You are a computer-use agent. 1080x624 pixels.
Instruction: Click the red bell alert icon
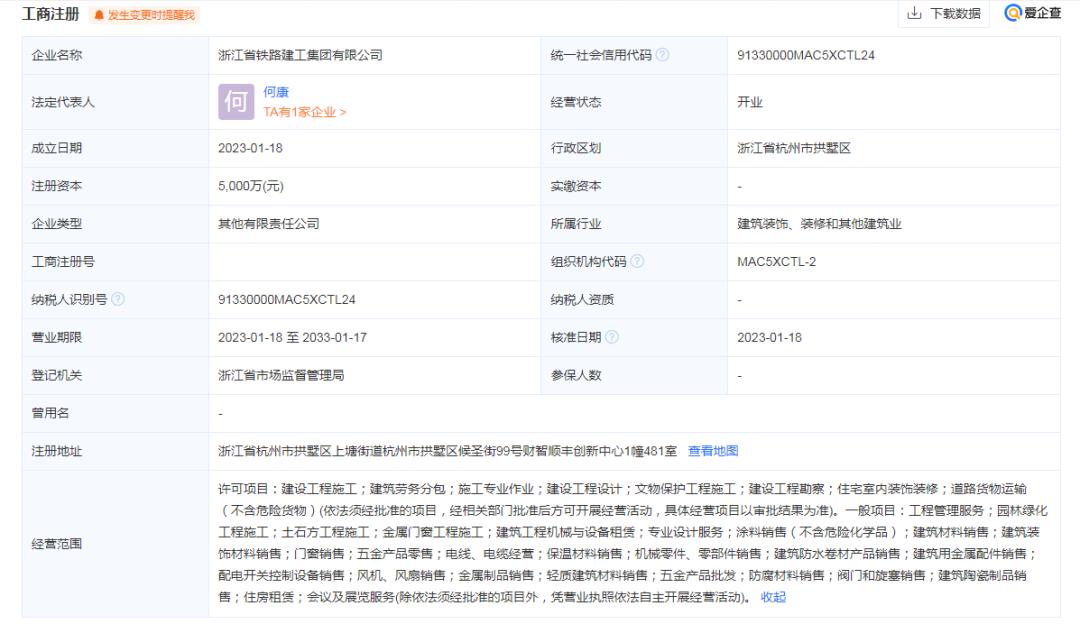point(98,15)
